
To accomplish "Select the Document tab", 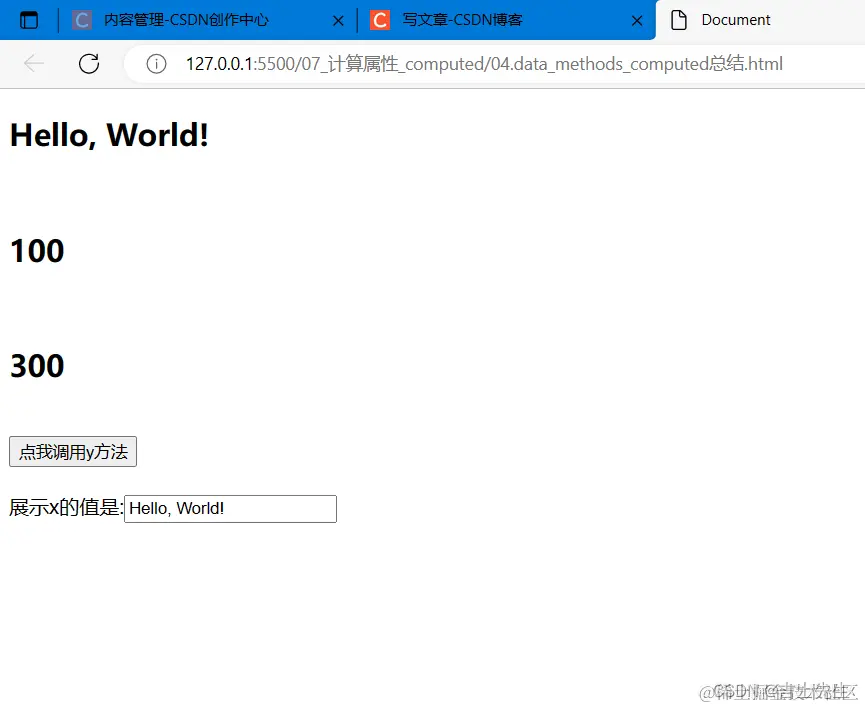I will [x=760, y=20].
